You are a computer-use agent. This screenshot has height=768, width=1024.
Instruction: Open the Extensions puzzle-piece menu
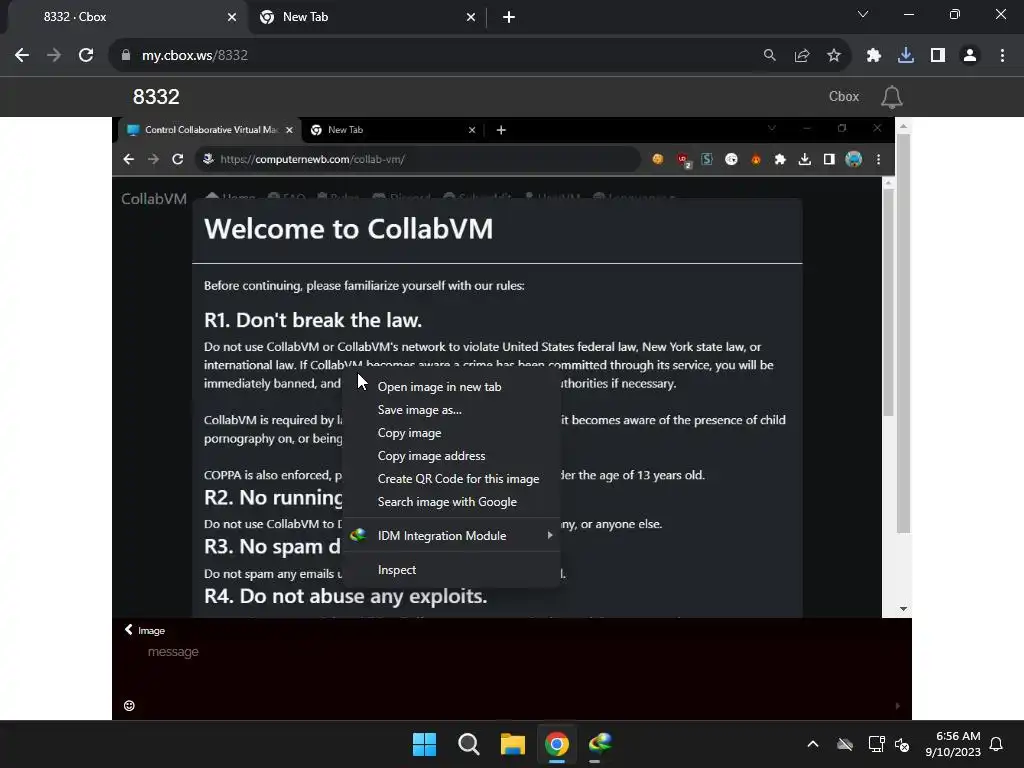tap(874, 56)
